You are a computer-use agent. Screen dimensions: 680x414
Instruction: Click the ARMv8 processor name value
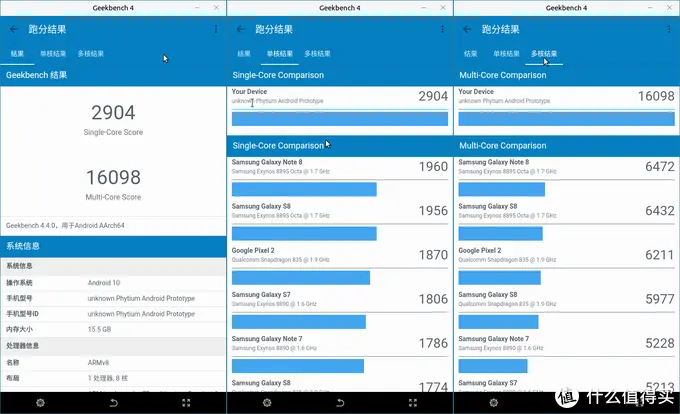(x=98, y=362)
